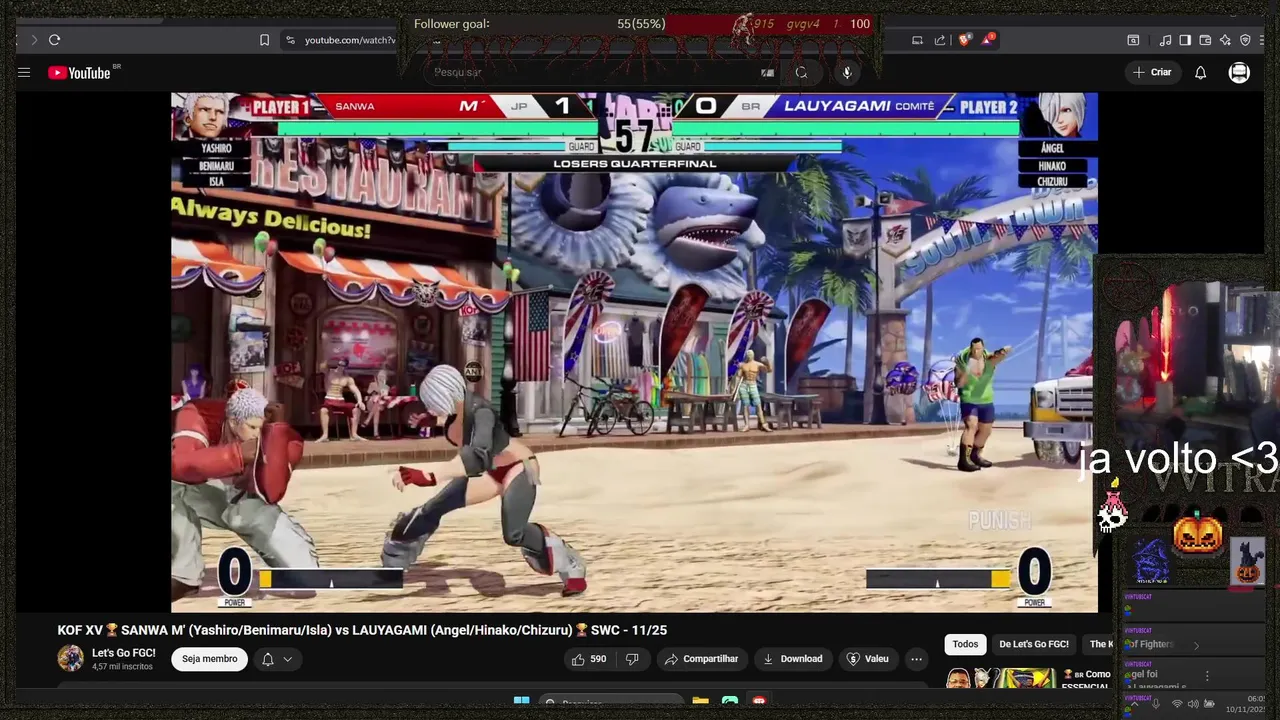Open the account avatar menu
This screenshot has height=720, width=1280.
coord(1239,72)
